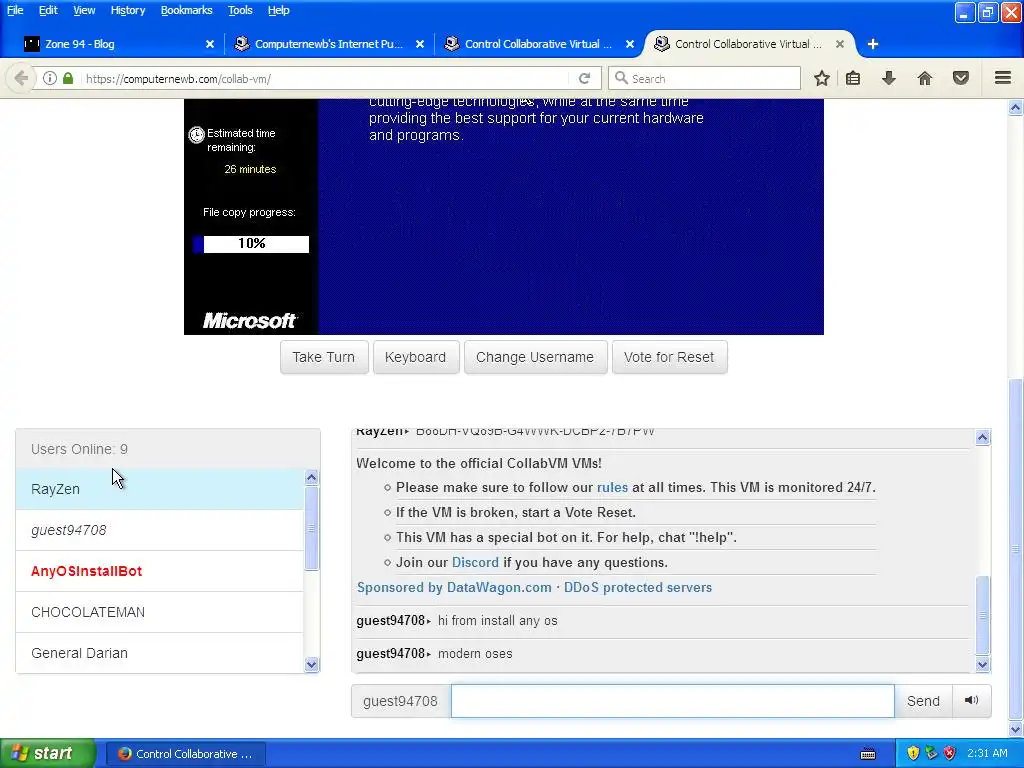Click the green padlock security icon
Viewport: 1024px width, 768px height.
68,78
